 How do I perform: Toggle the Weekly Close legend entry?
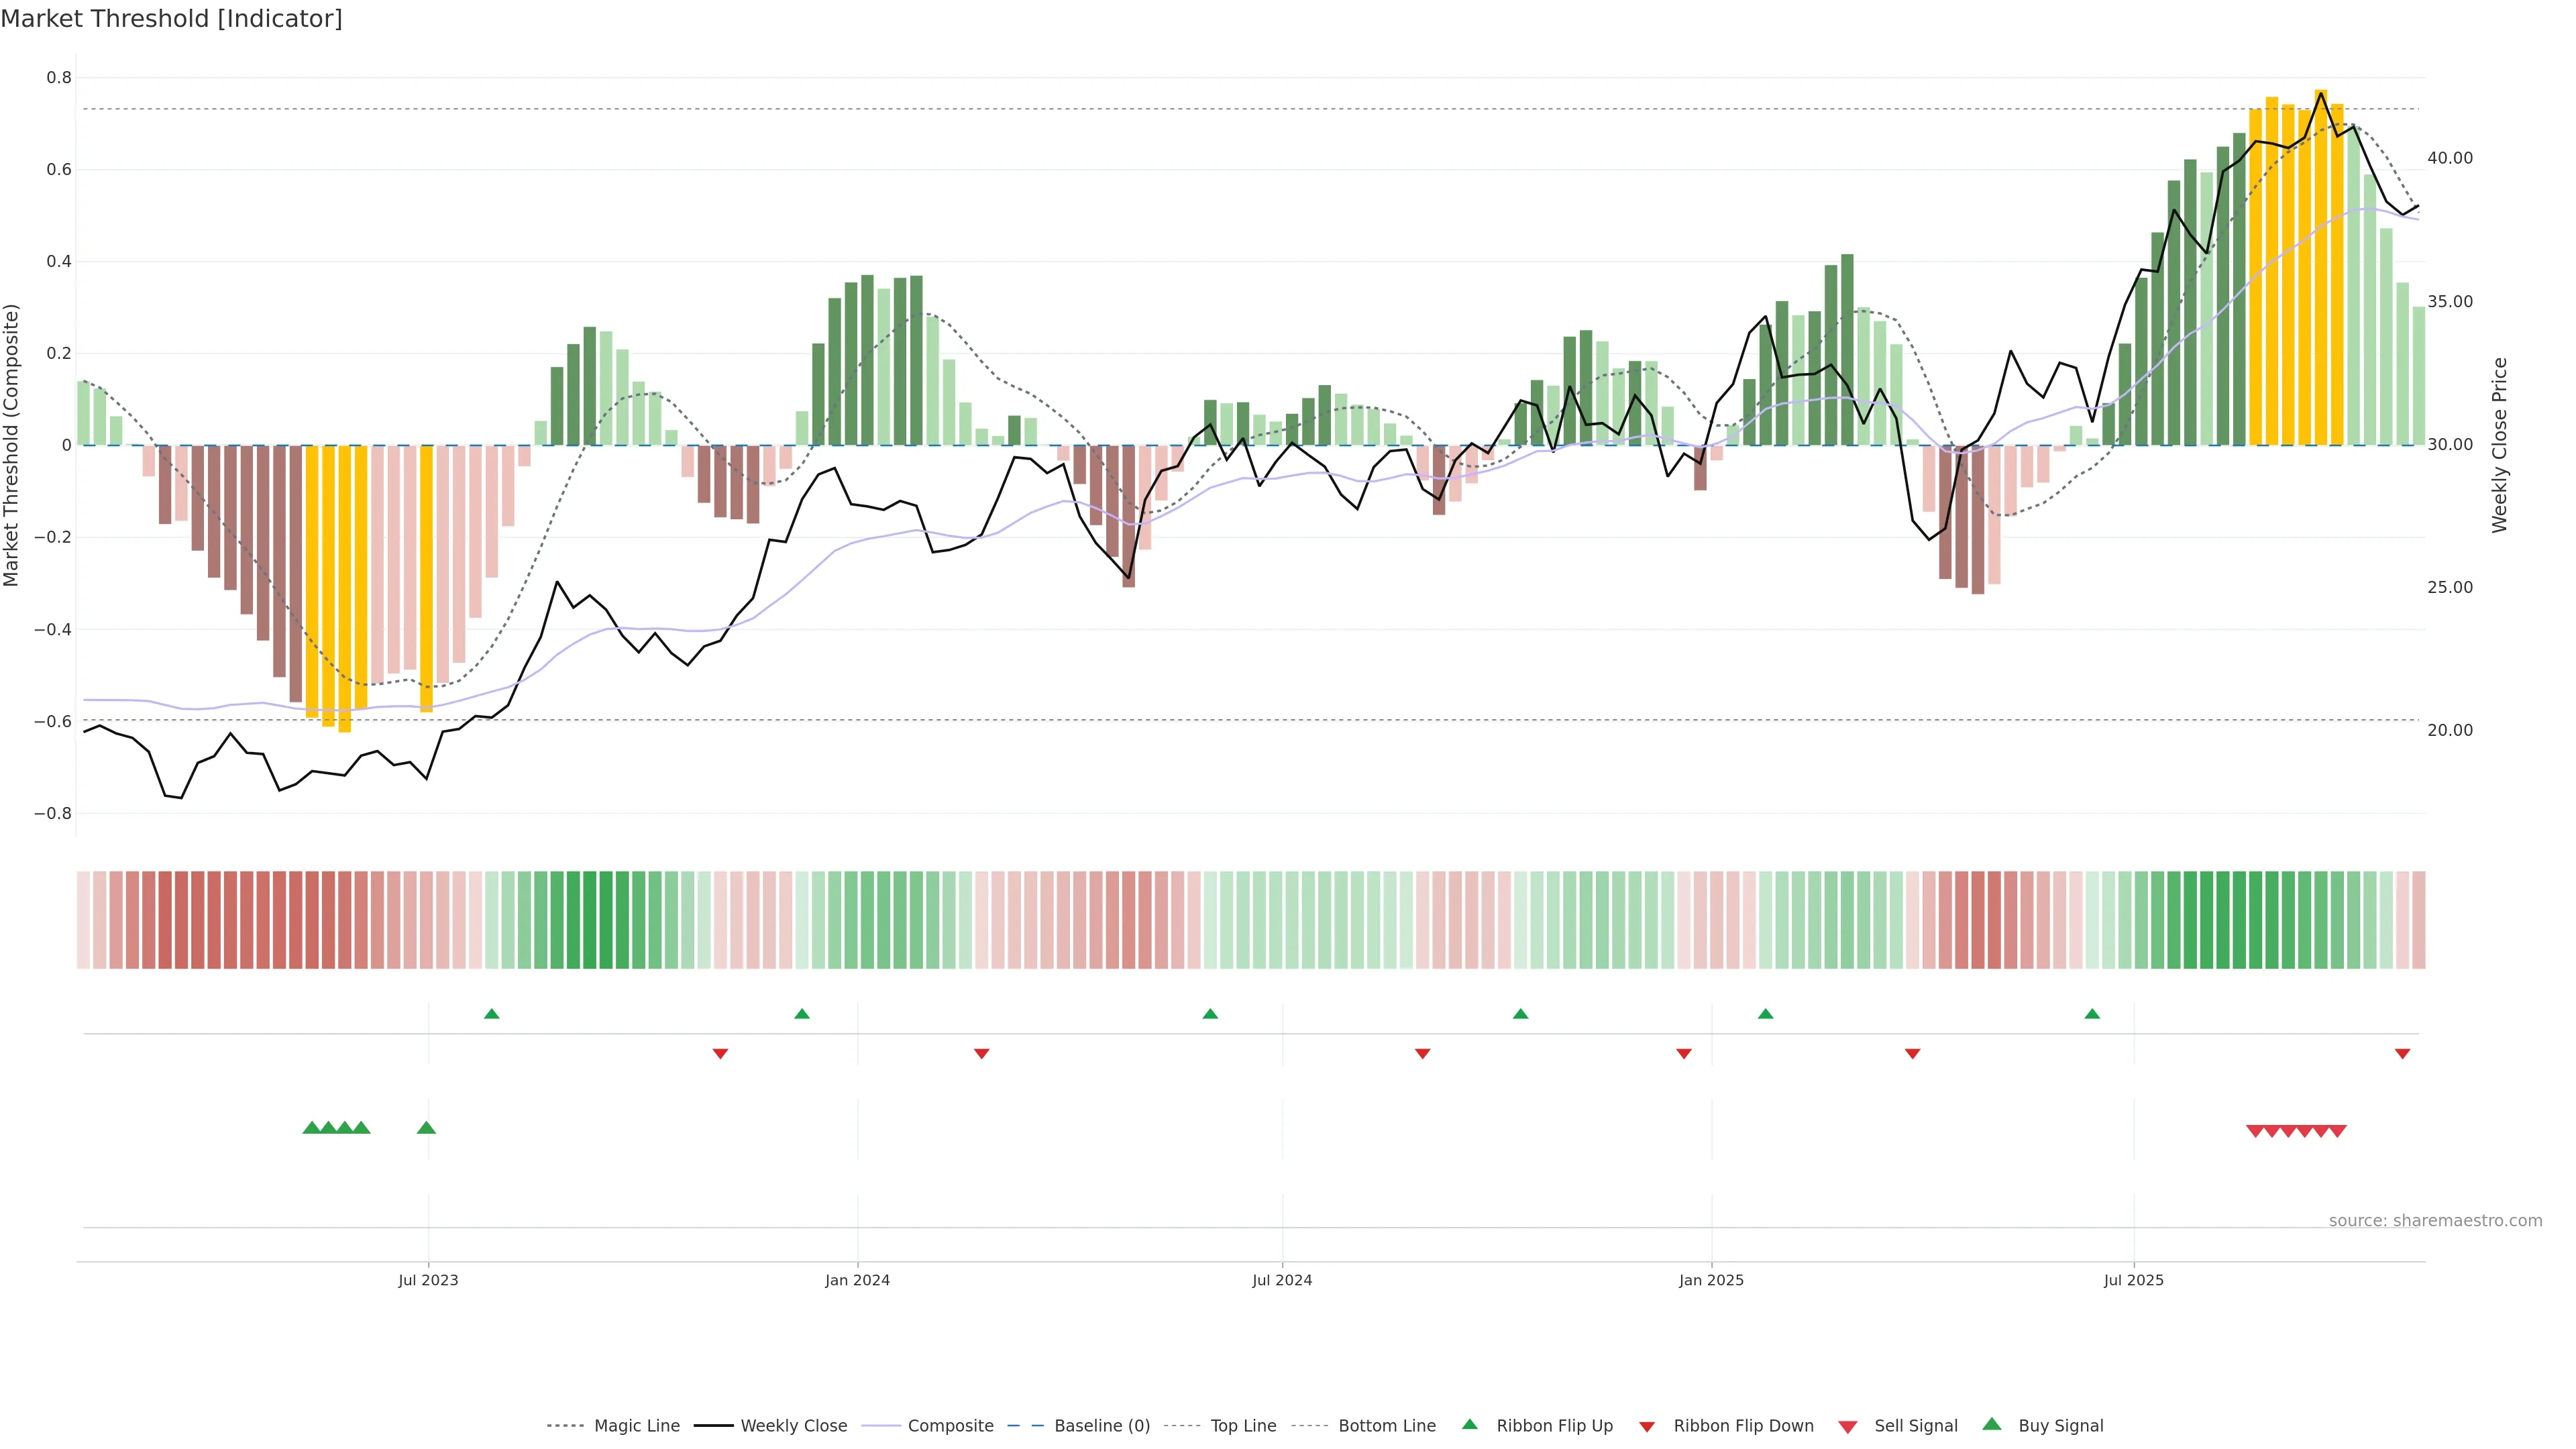pos(793,1426)
